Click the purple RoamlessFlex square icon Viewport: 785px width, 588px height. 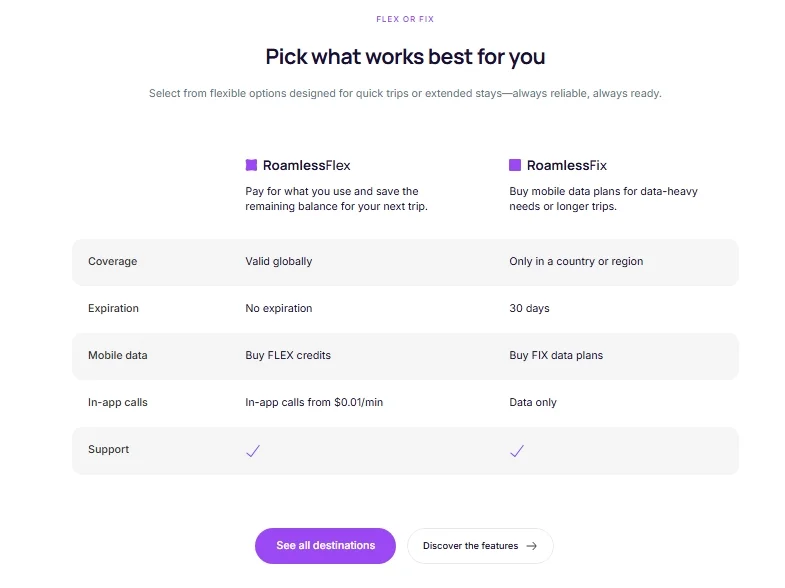pos(251,165)
